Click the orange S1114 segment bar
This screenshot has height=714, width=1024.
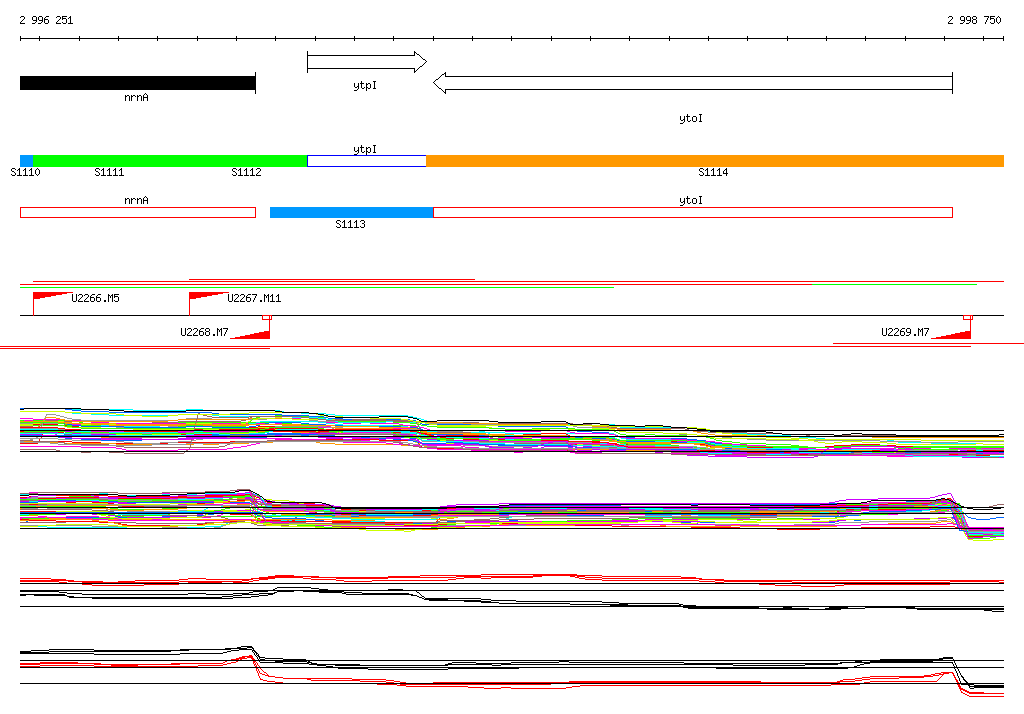(x=715, y=161)
